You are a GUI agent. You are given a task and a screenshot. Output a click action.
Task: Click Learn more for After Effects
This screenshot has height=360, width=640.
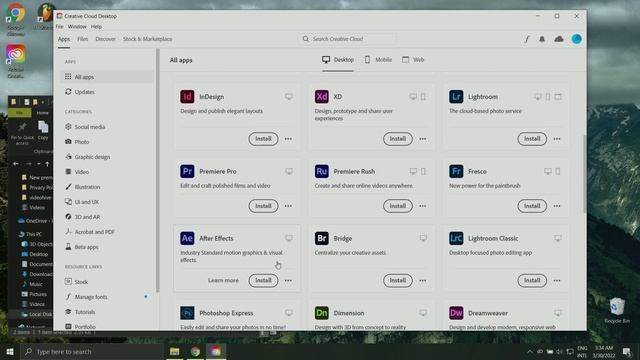[223, 280]
